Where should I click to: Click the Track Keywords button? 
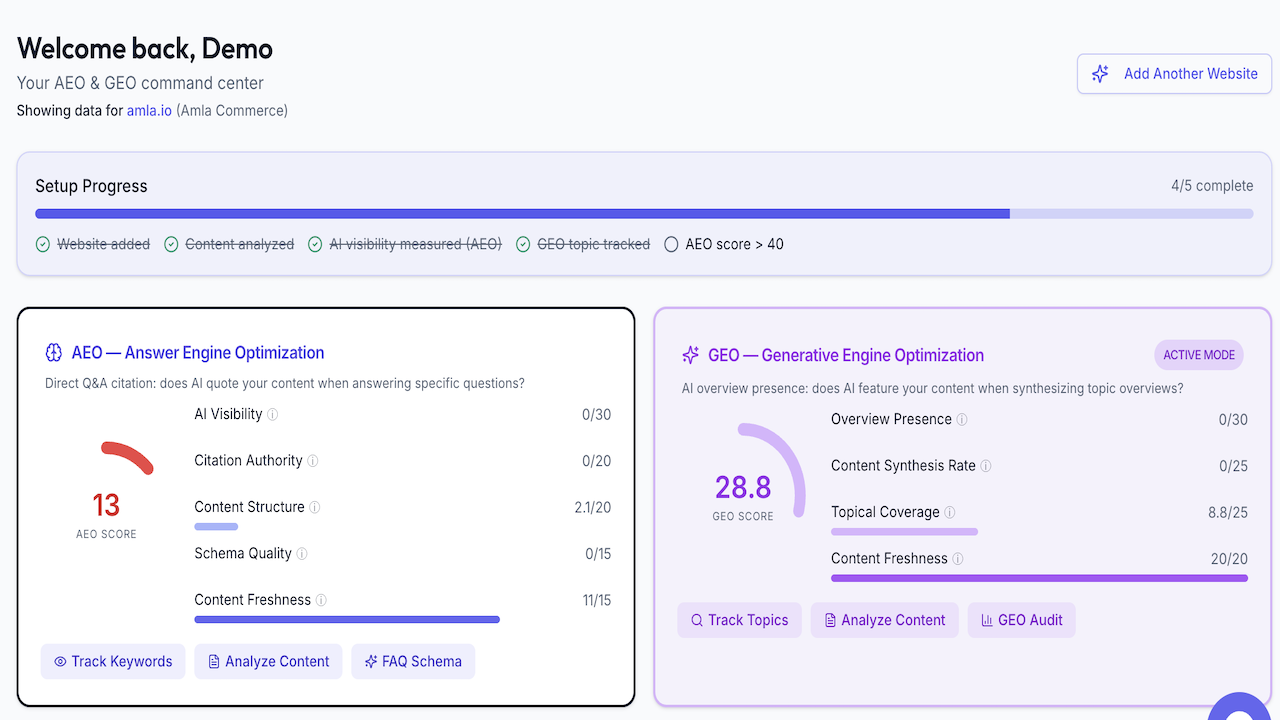[113, 662]
